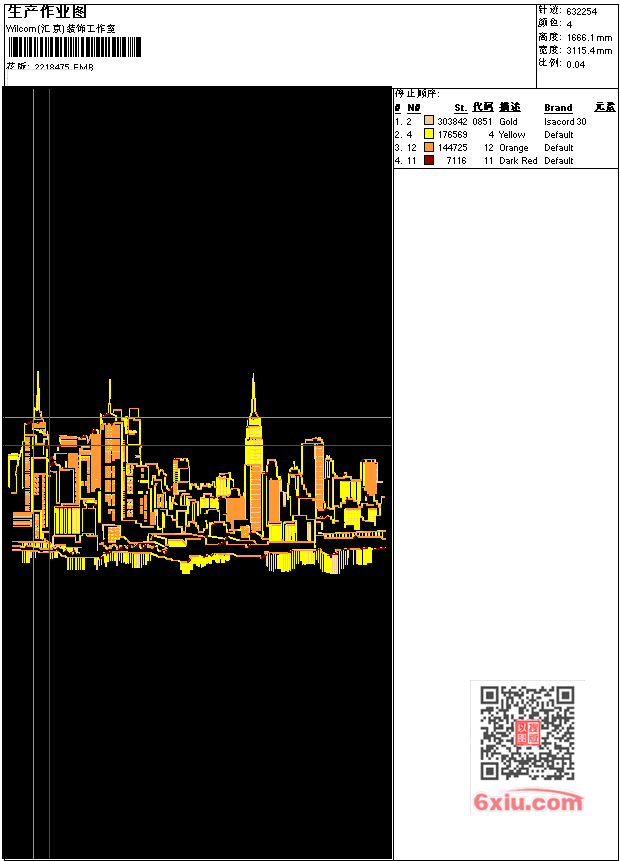This screenshot has height=861, width=620.
Task: Click the stitch count '7116' for Dark Red
Action: pyautogui.click(x=456, y=161)
